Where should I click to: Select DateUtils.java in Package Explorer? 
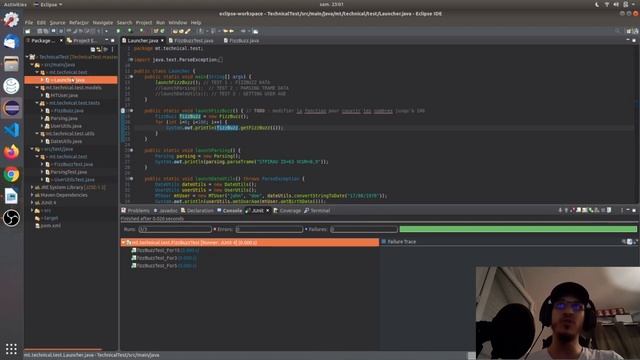66,141
